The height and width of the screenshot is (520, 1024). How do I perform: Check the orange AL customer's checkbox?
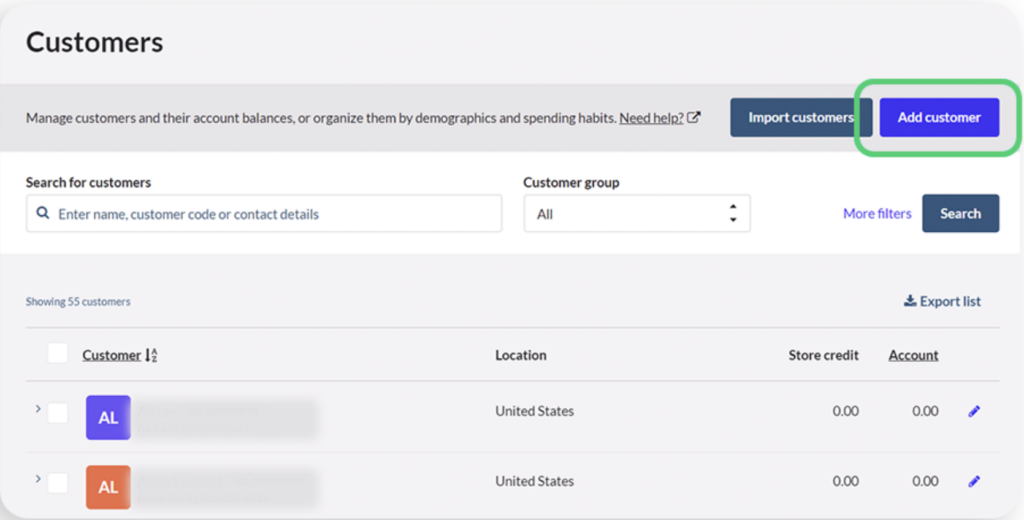[x=57, y=483]
